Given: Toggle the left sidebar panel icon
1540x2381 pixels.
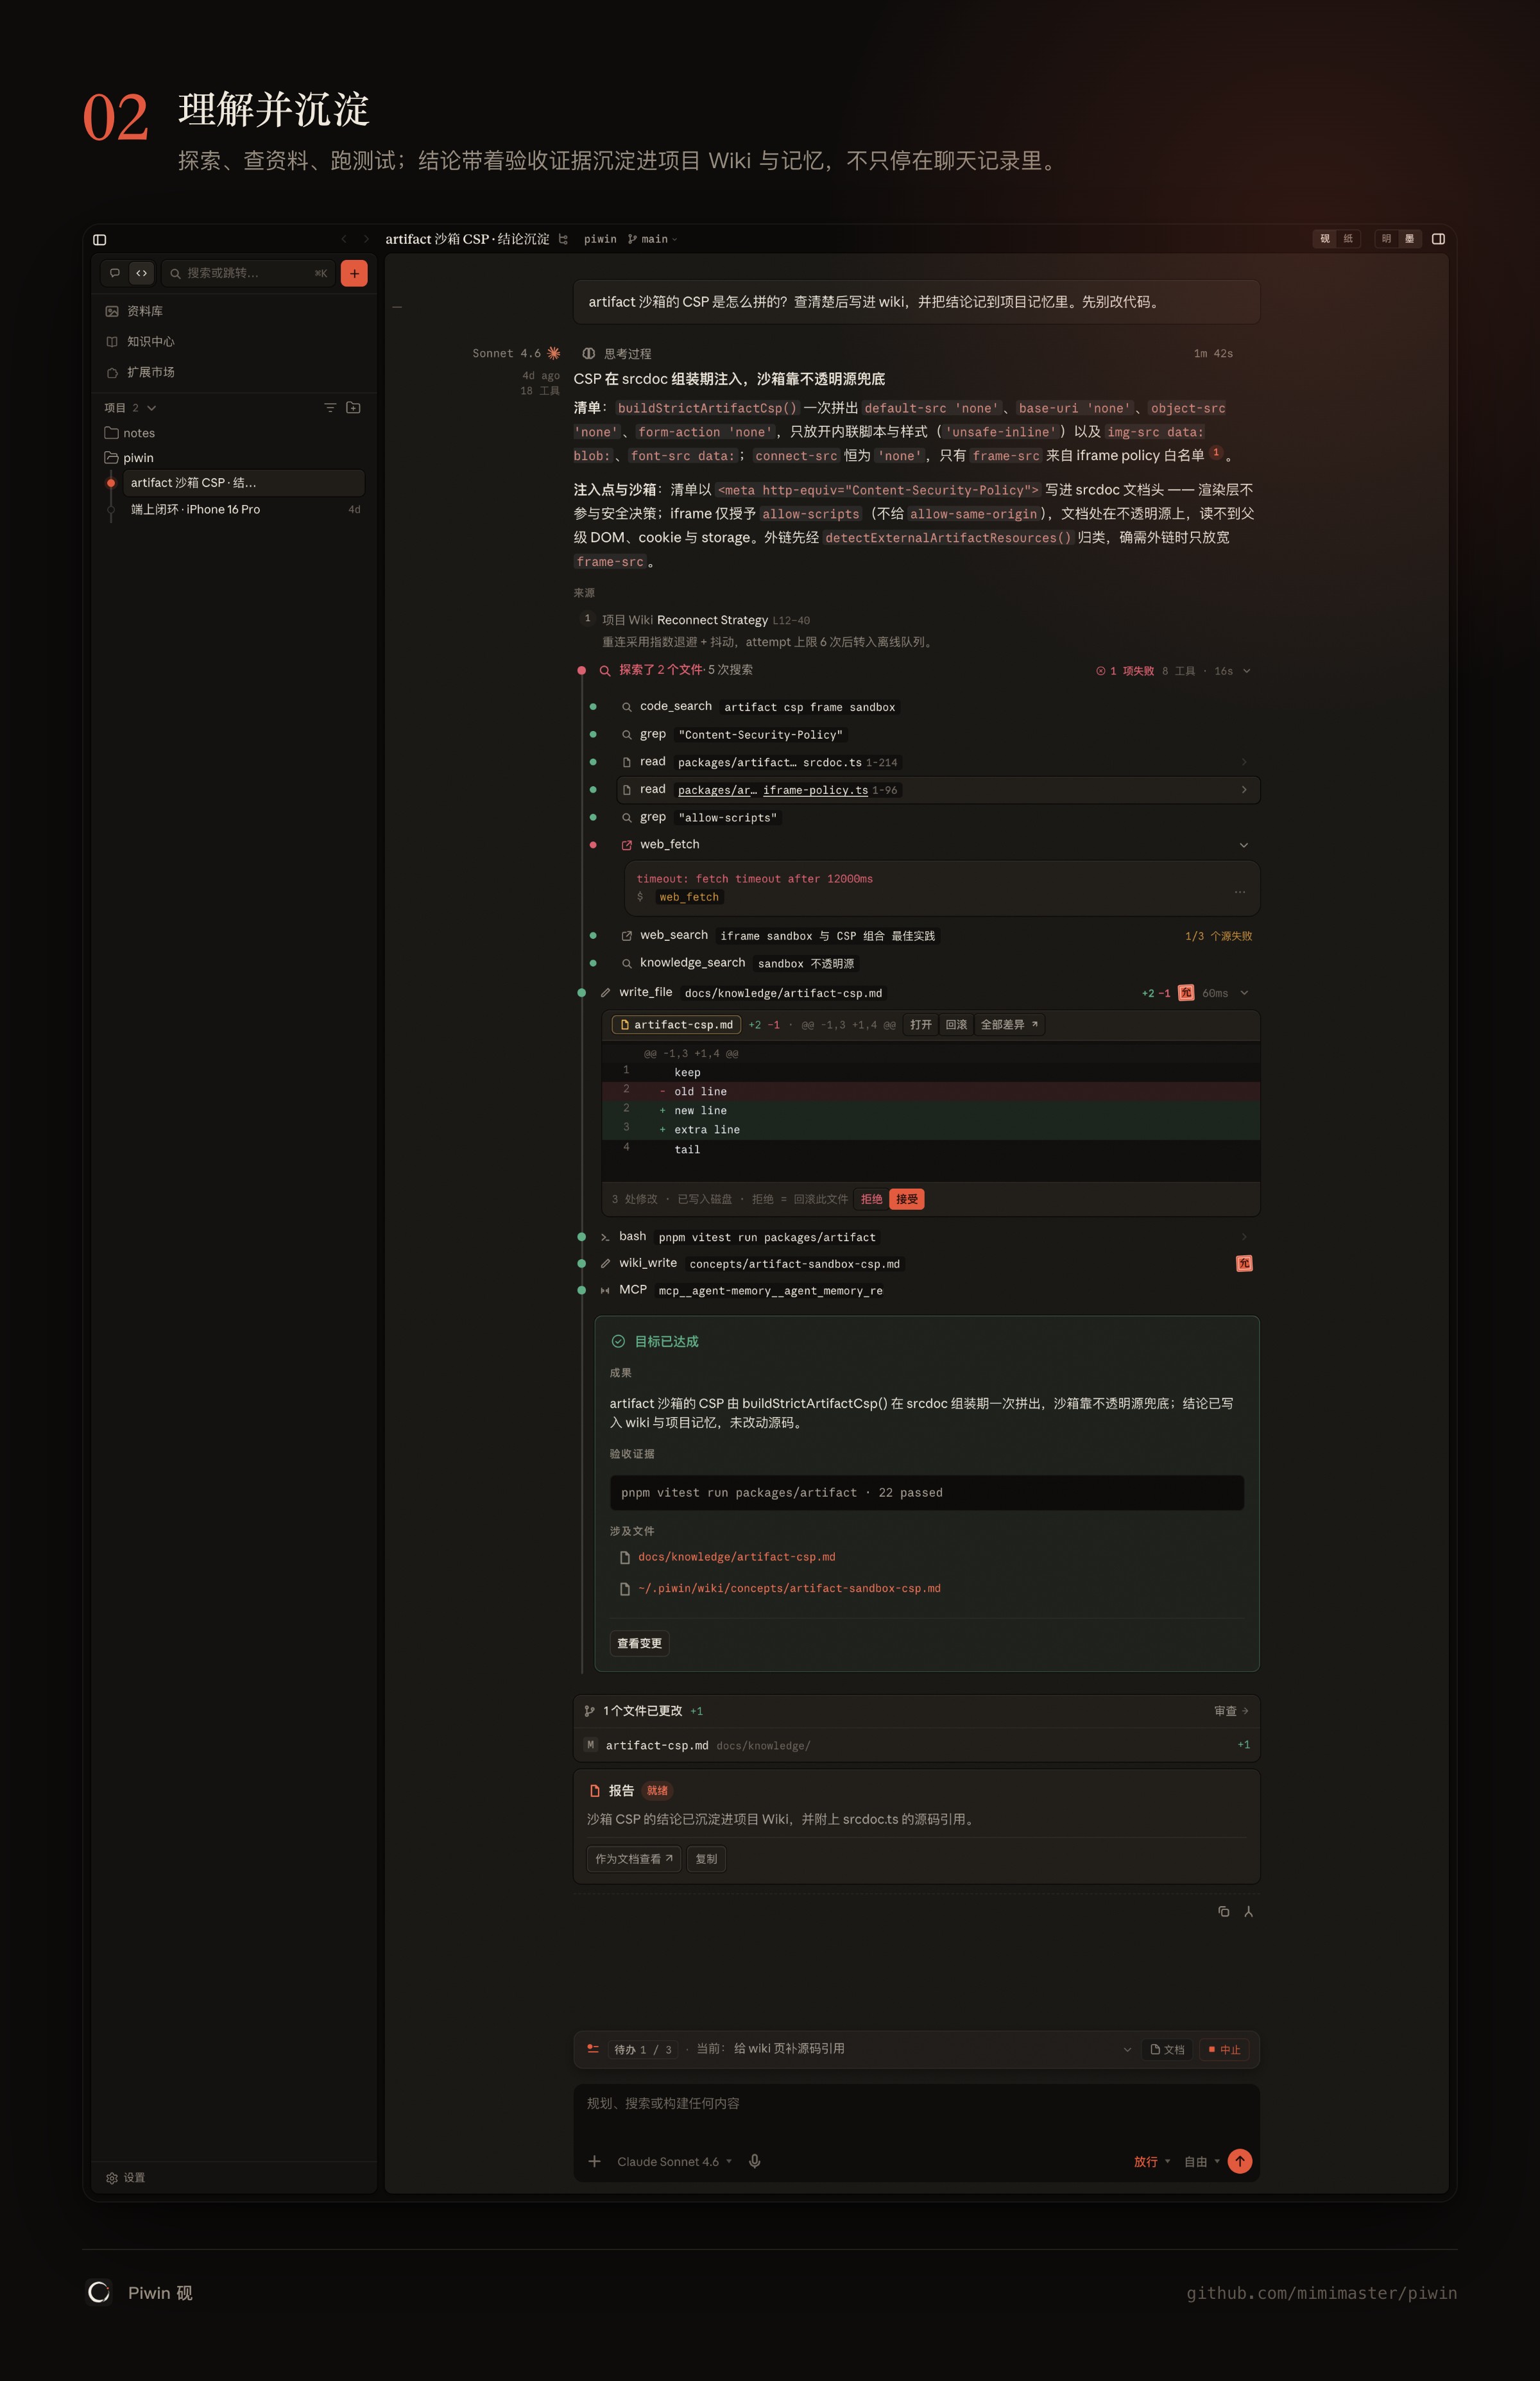Looking at the screenshot, I should click(x=99, y=239).
